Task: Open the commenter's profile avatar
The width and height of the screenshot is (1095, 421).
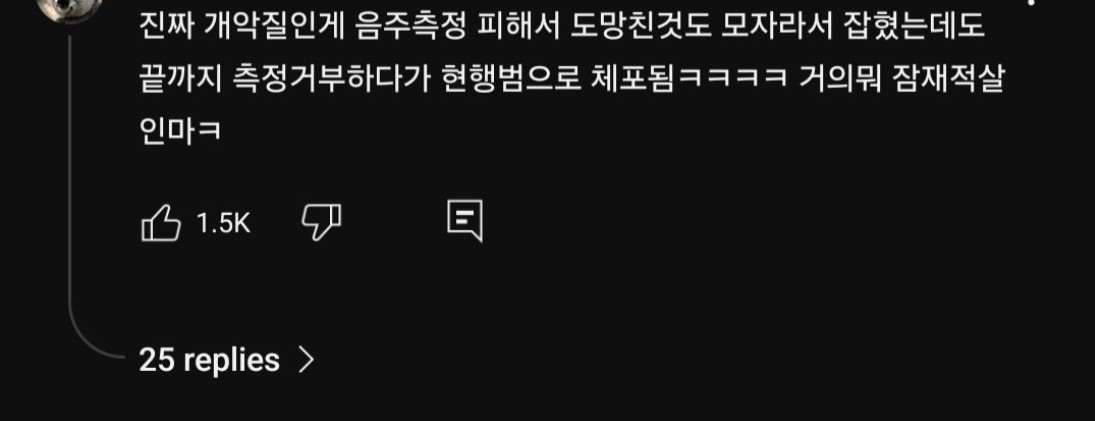Action: 68,8
